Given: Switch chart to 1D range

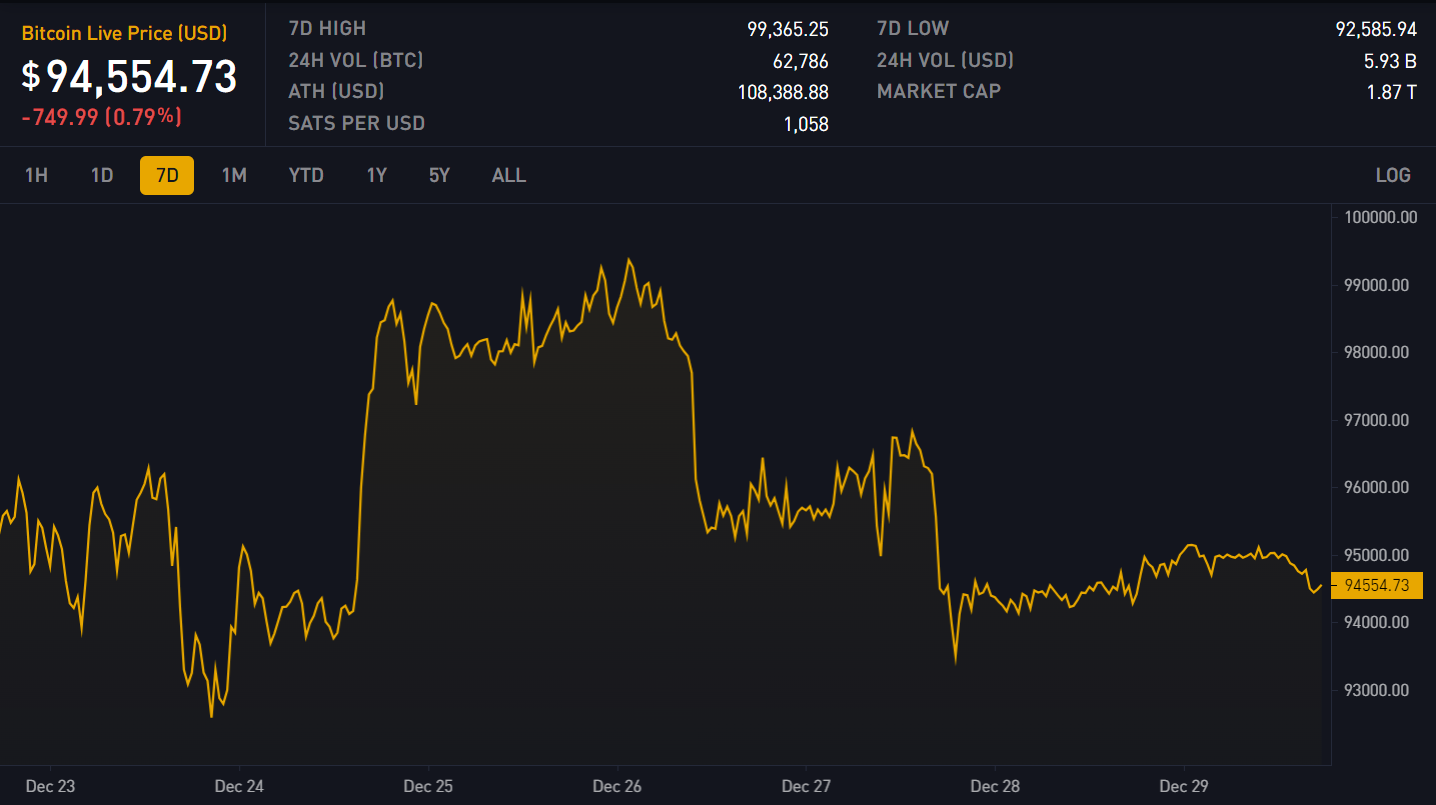Looking at the screenshot, I should click(x=102, y=175).
